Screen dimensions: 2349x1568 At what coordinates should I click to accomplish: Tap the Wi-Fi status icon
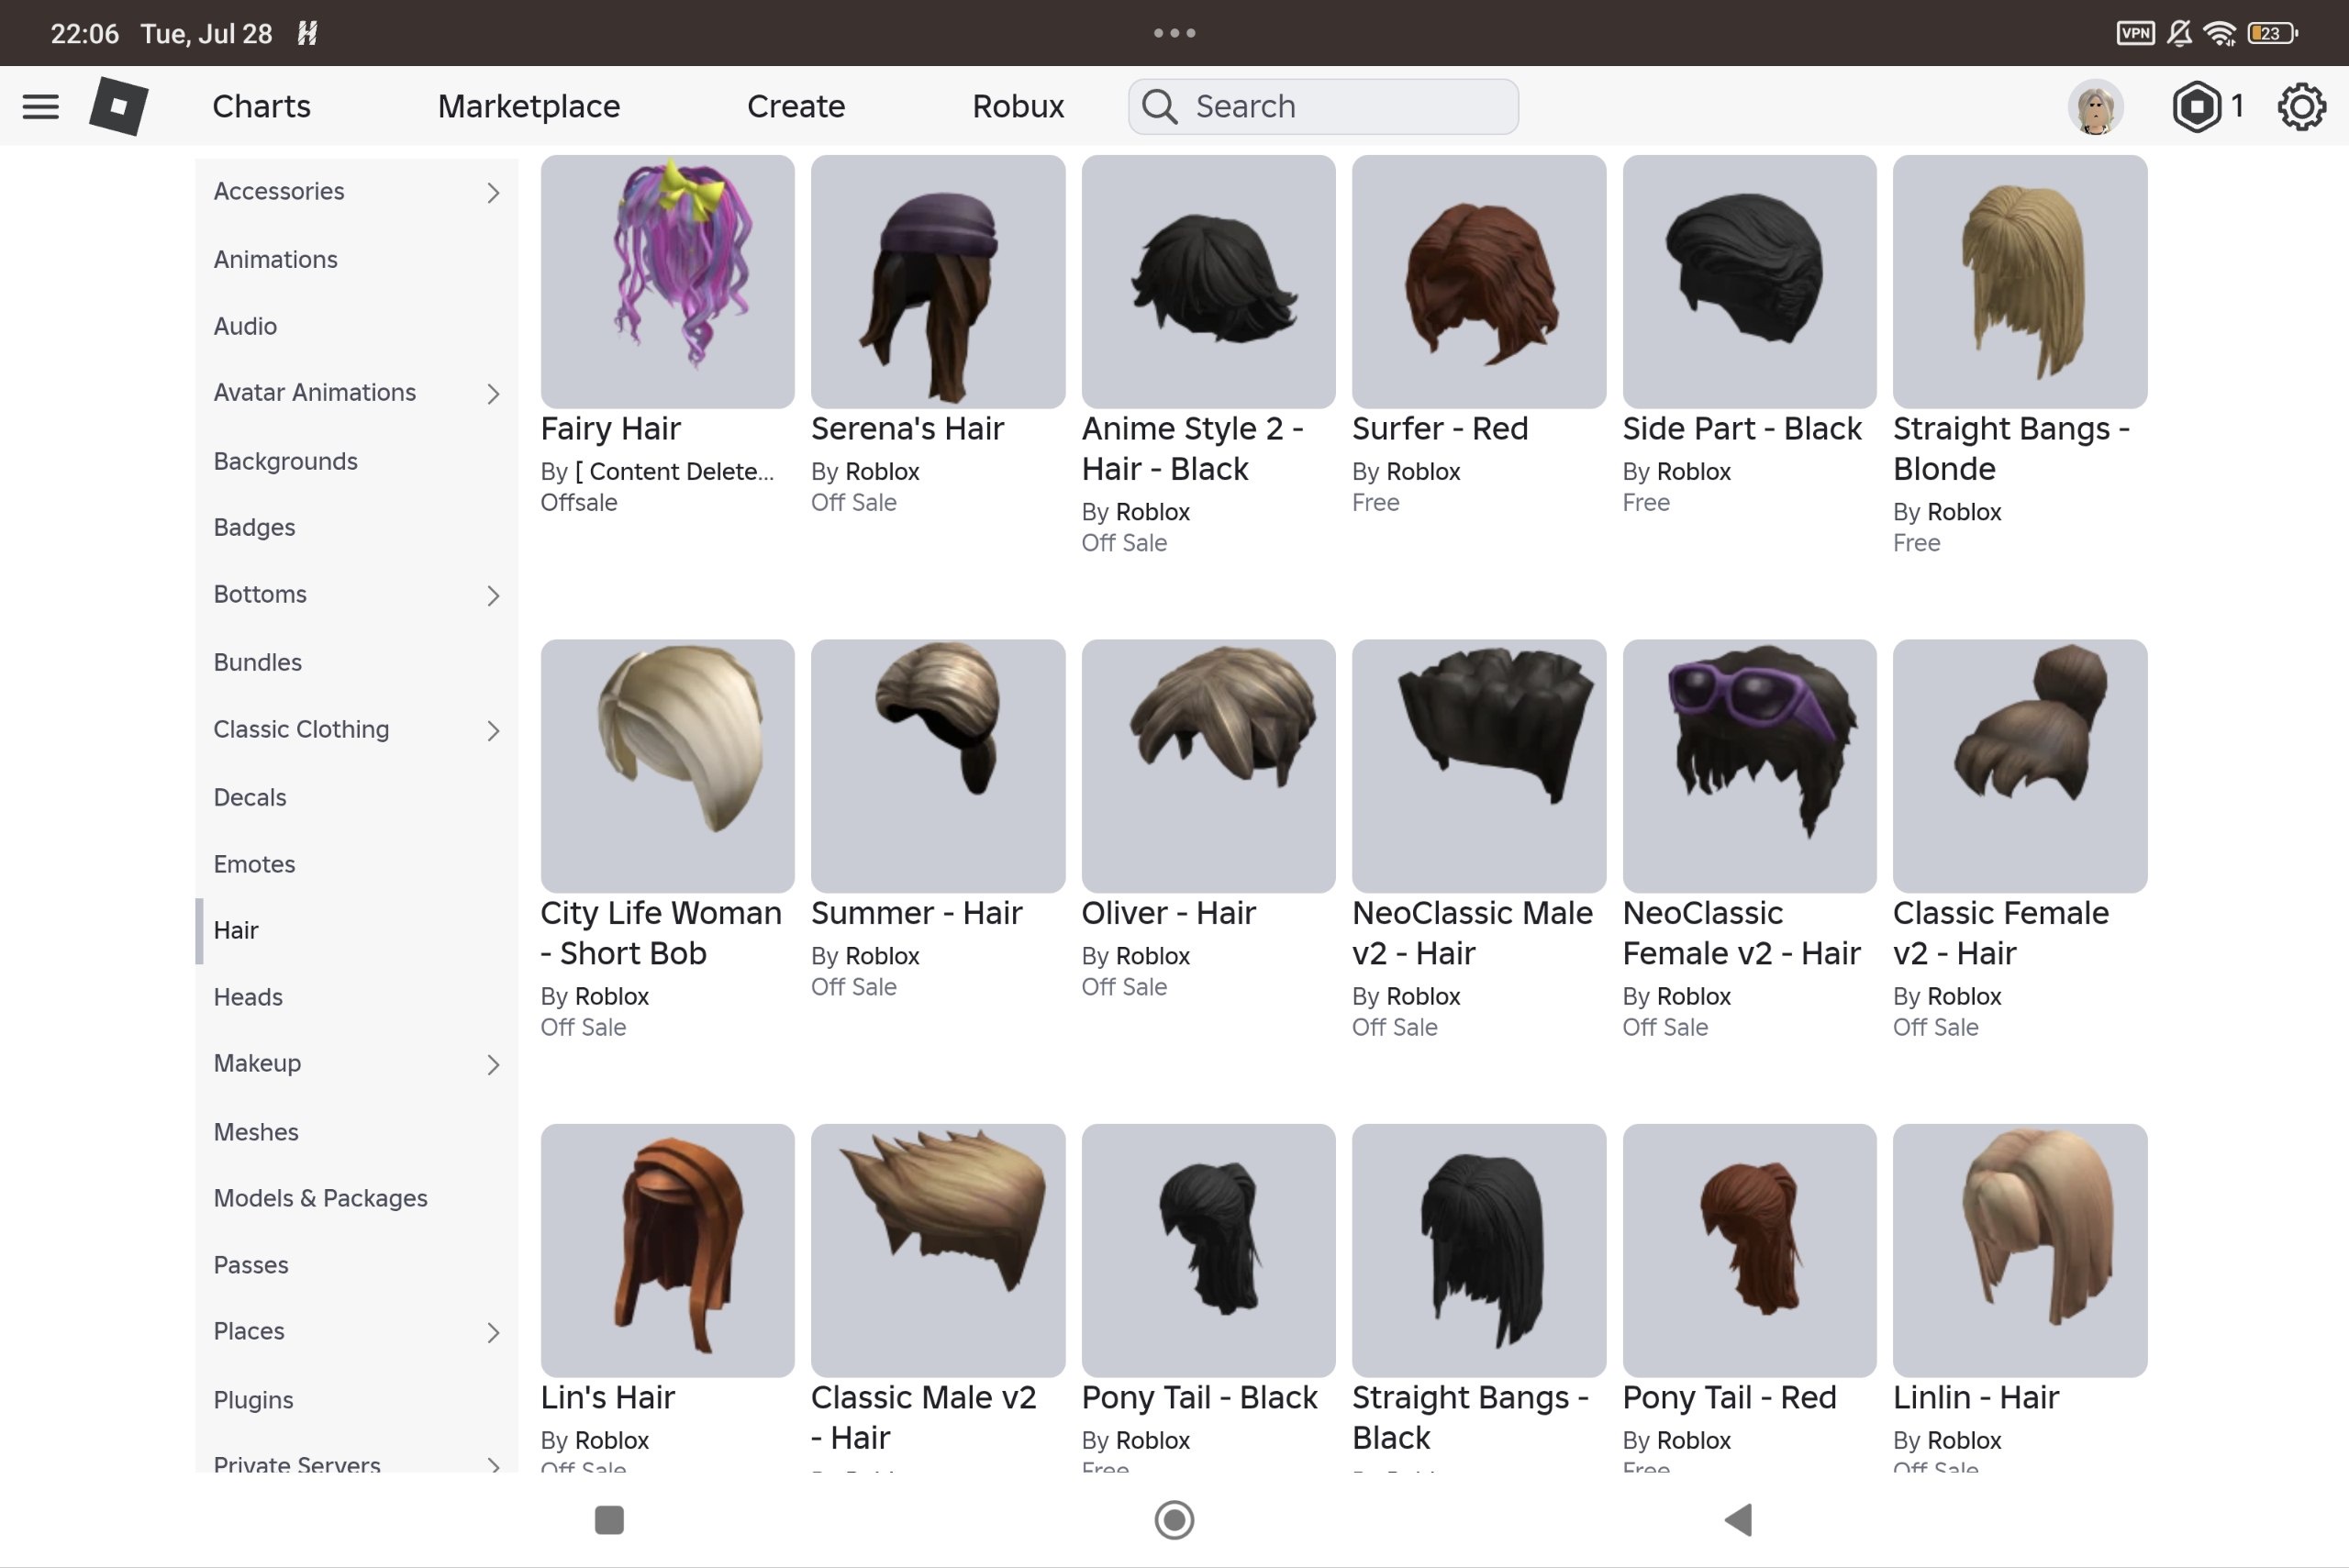click(2219, 33)
